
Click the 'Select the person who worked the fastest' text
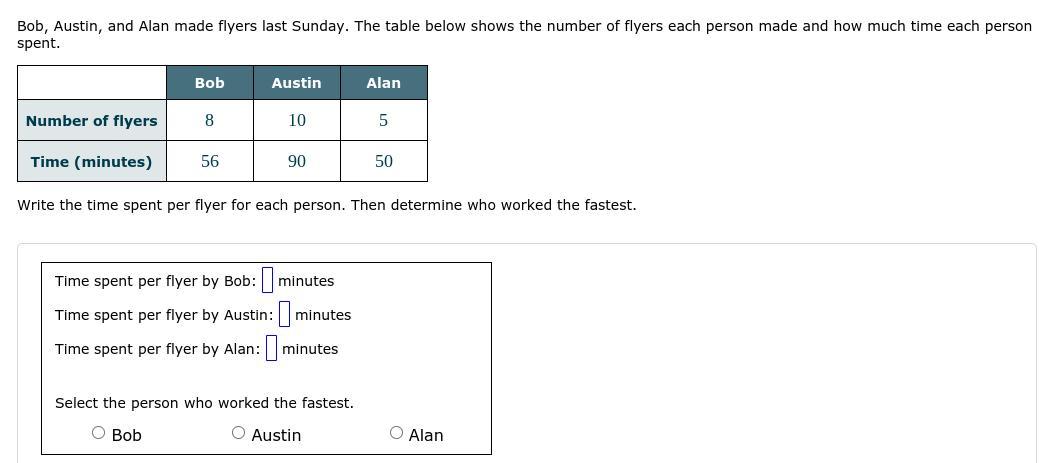click(x=204, y=403)
